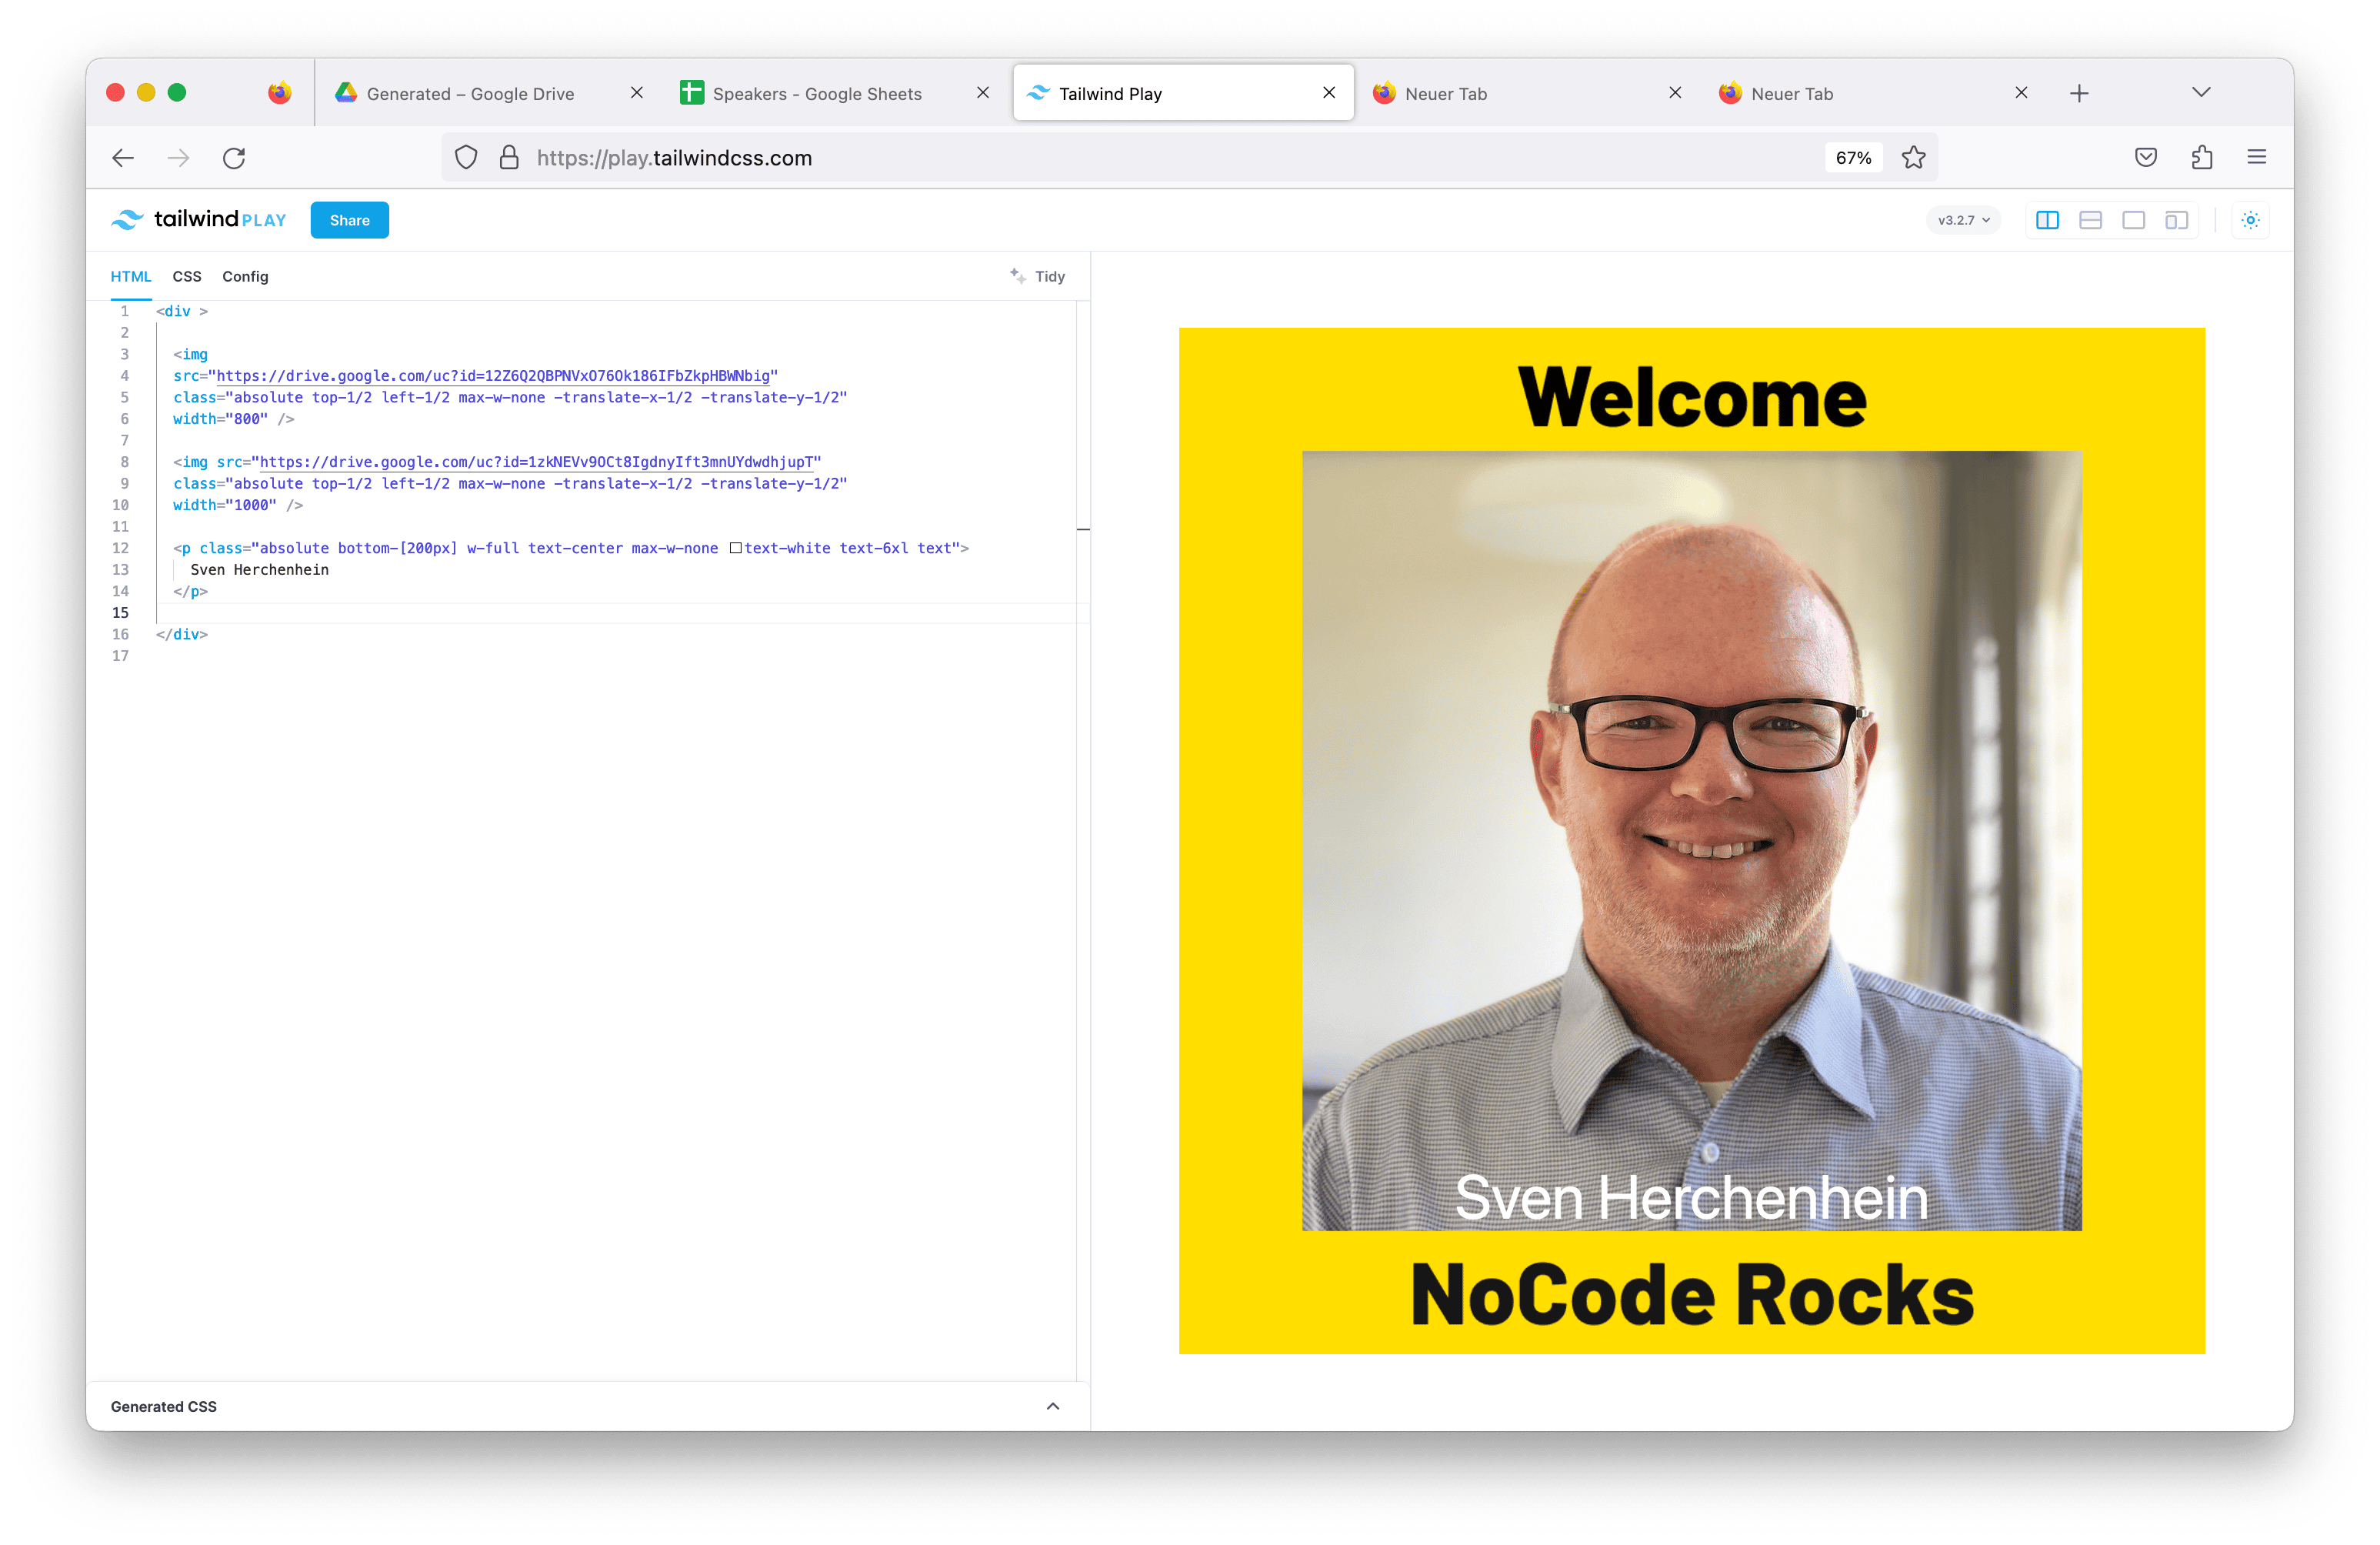The image size is (2380, 1545).
Task: Select preview-only layout icon
Action: [2133, 220]
